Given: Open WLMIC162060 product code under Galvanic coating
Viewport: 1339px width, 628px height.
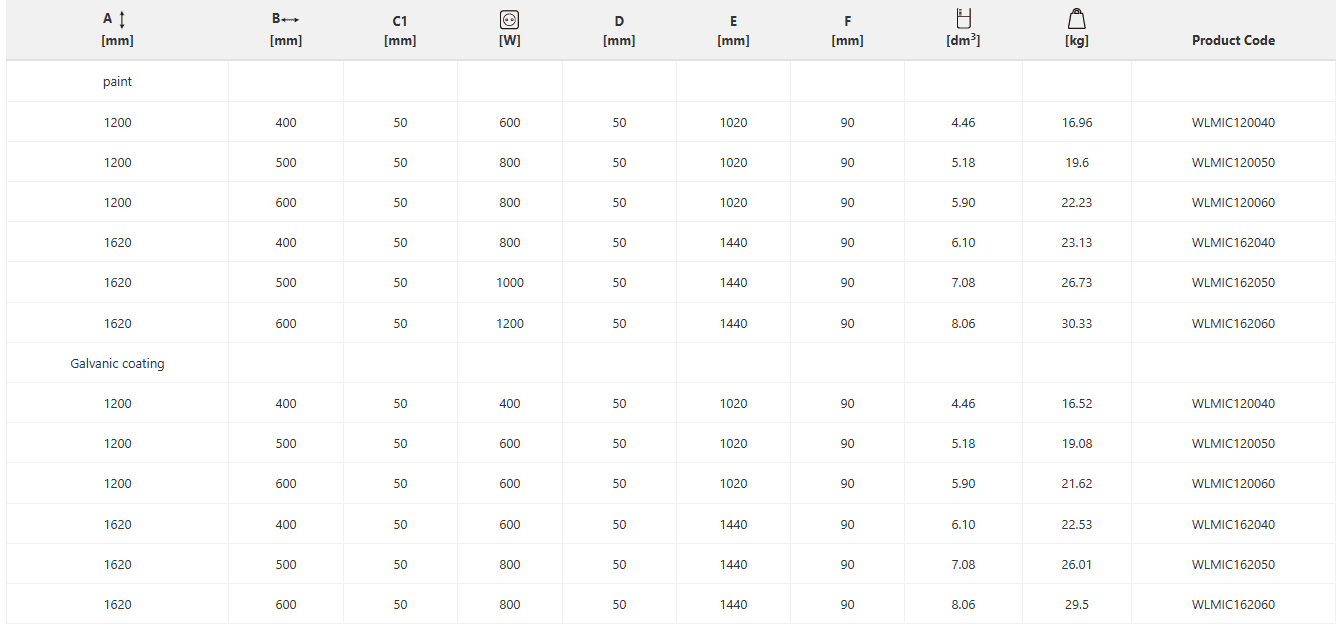Looking at the screenshot, I should [1233, 605].
